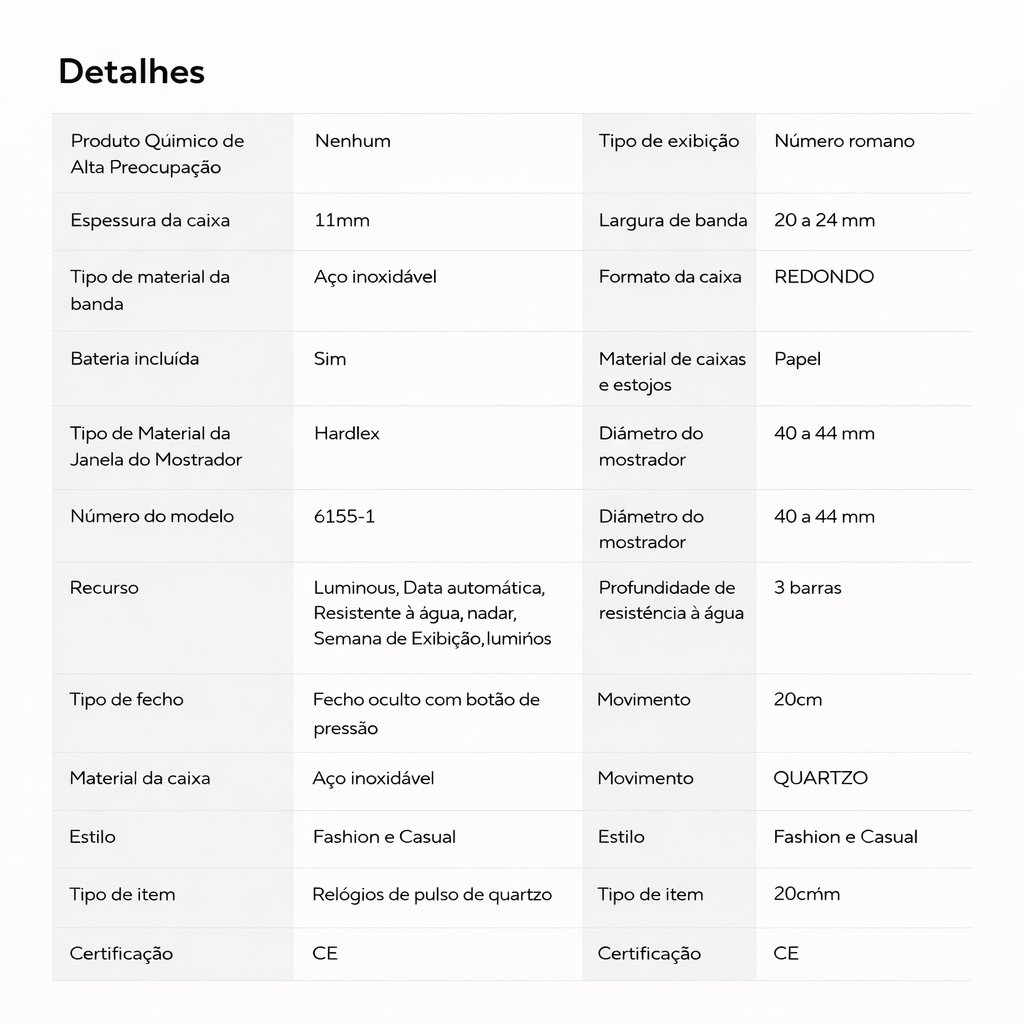
Task: Select the Fecho oculto com botão de pressão text
Action: tap(426, 713)
